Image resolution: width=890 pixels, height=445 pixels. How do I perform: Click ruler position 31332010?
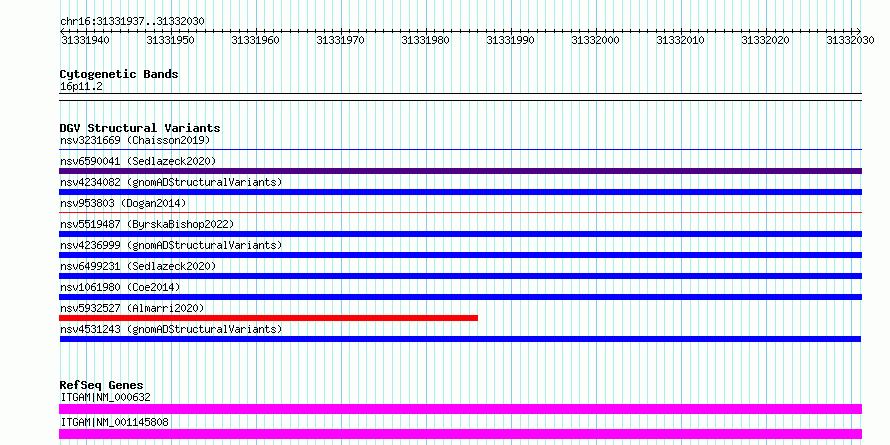pos(680,40)
